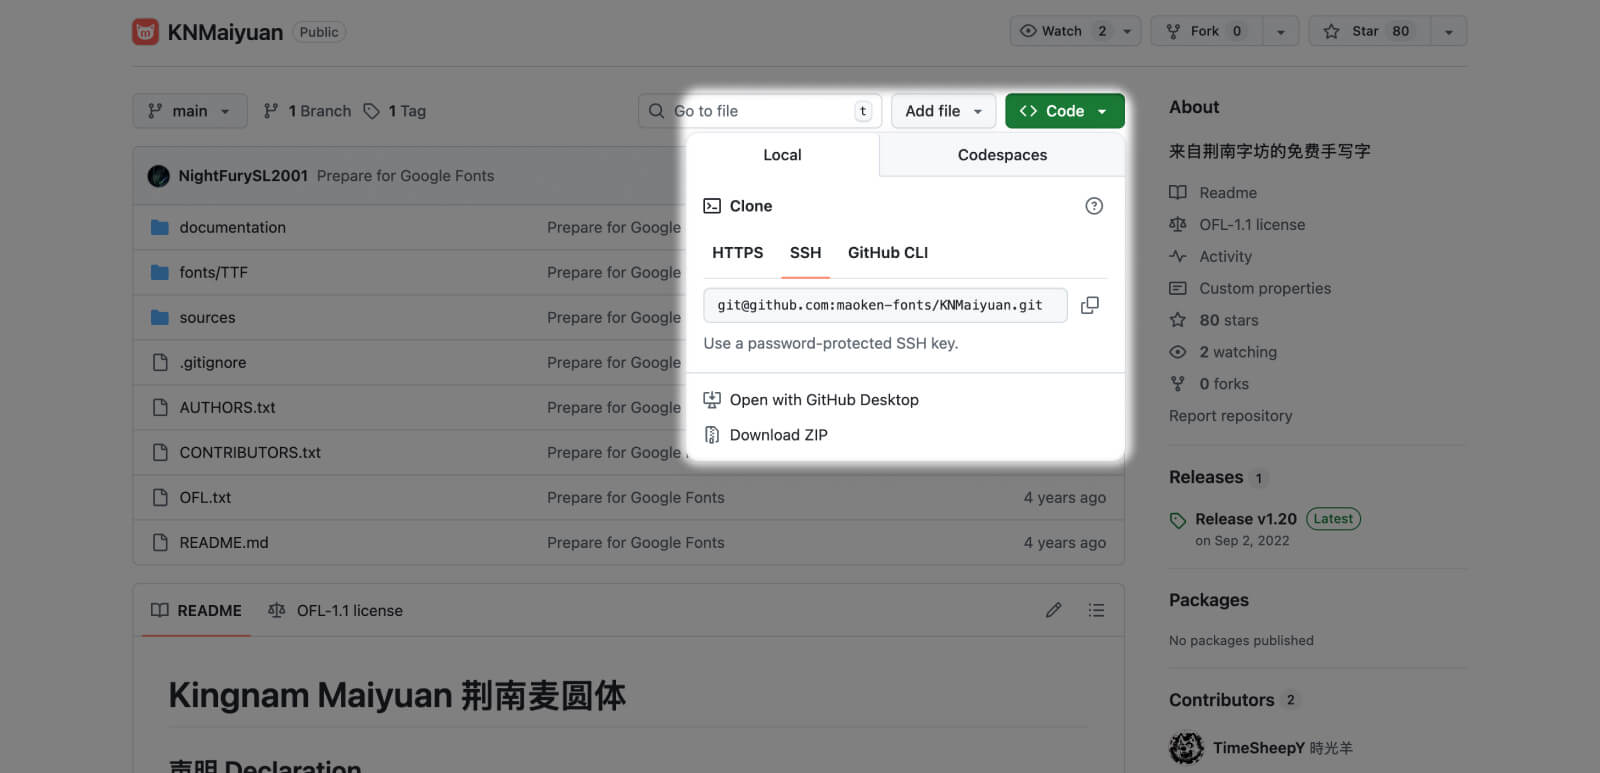Screen dimensions: 1600x773
Task: Open the Packages section heading link
Action: [x=1209, y=600]
